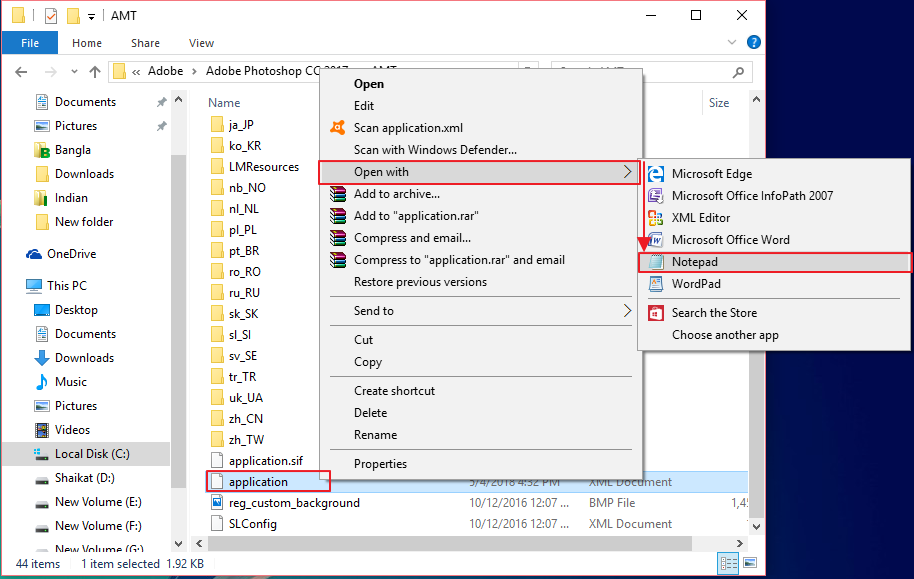Select Local Disk (C:) in navigation pane

[x=91, y=454]
